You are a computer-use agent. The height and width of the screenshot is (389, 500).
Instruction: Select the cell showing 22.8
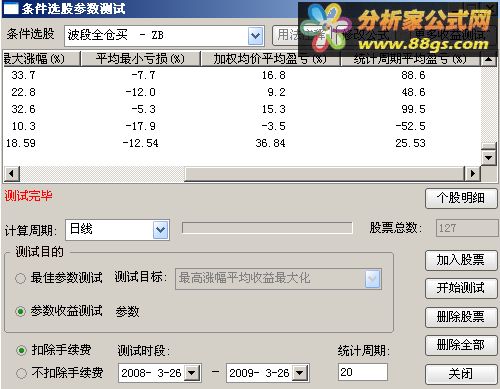coord(23,92)
